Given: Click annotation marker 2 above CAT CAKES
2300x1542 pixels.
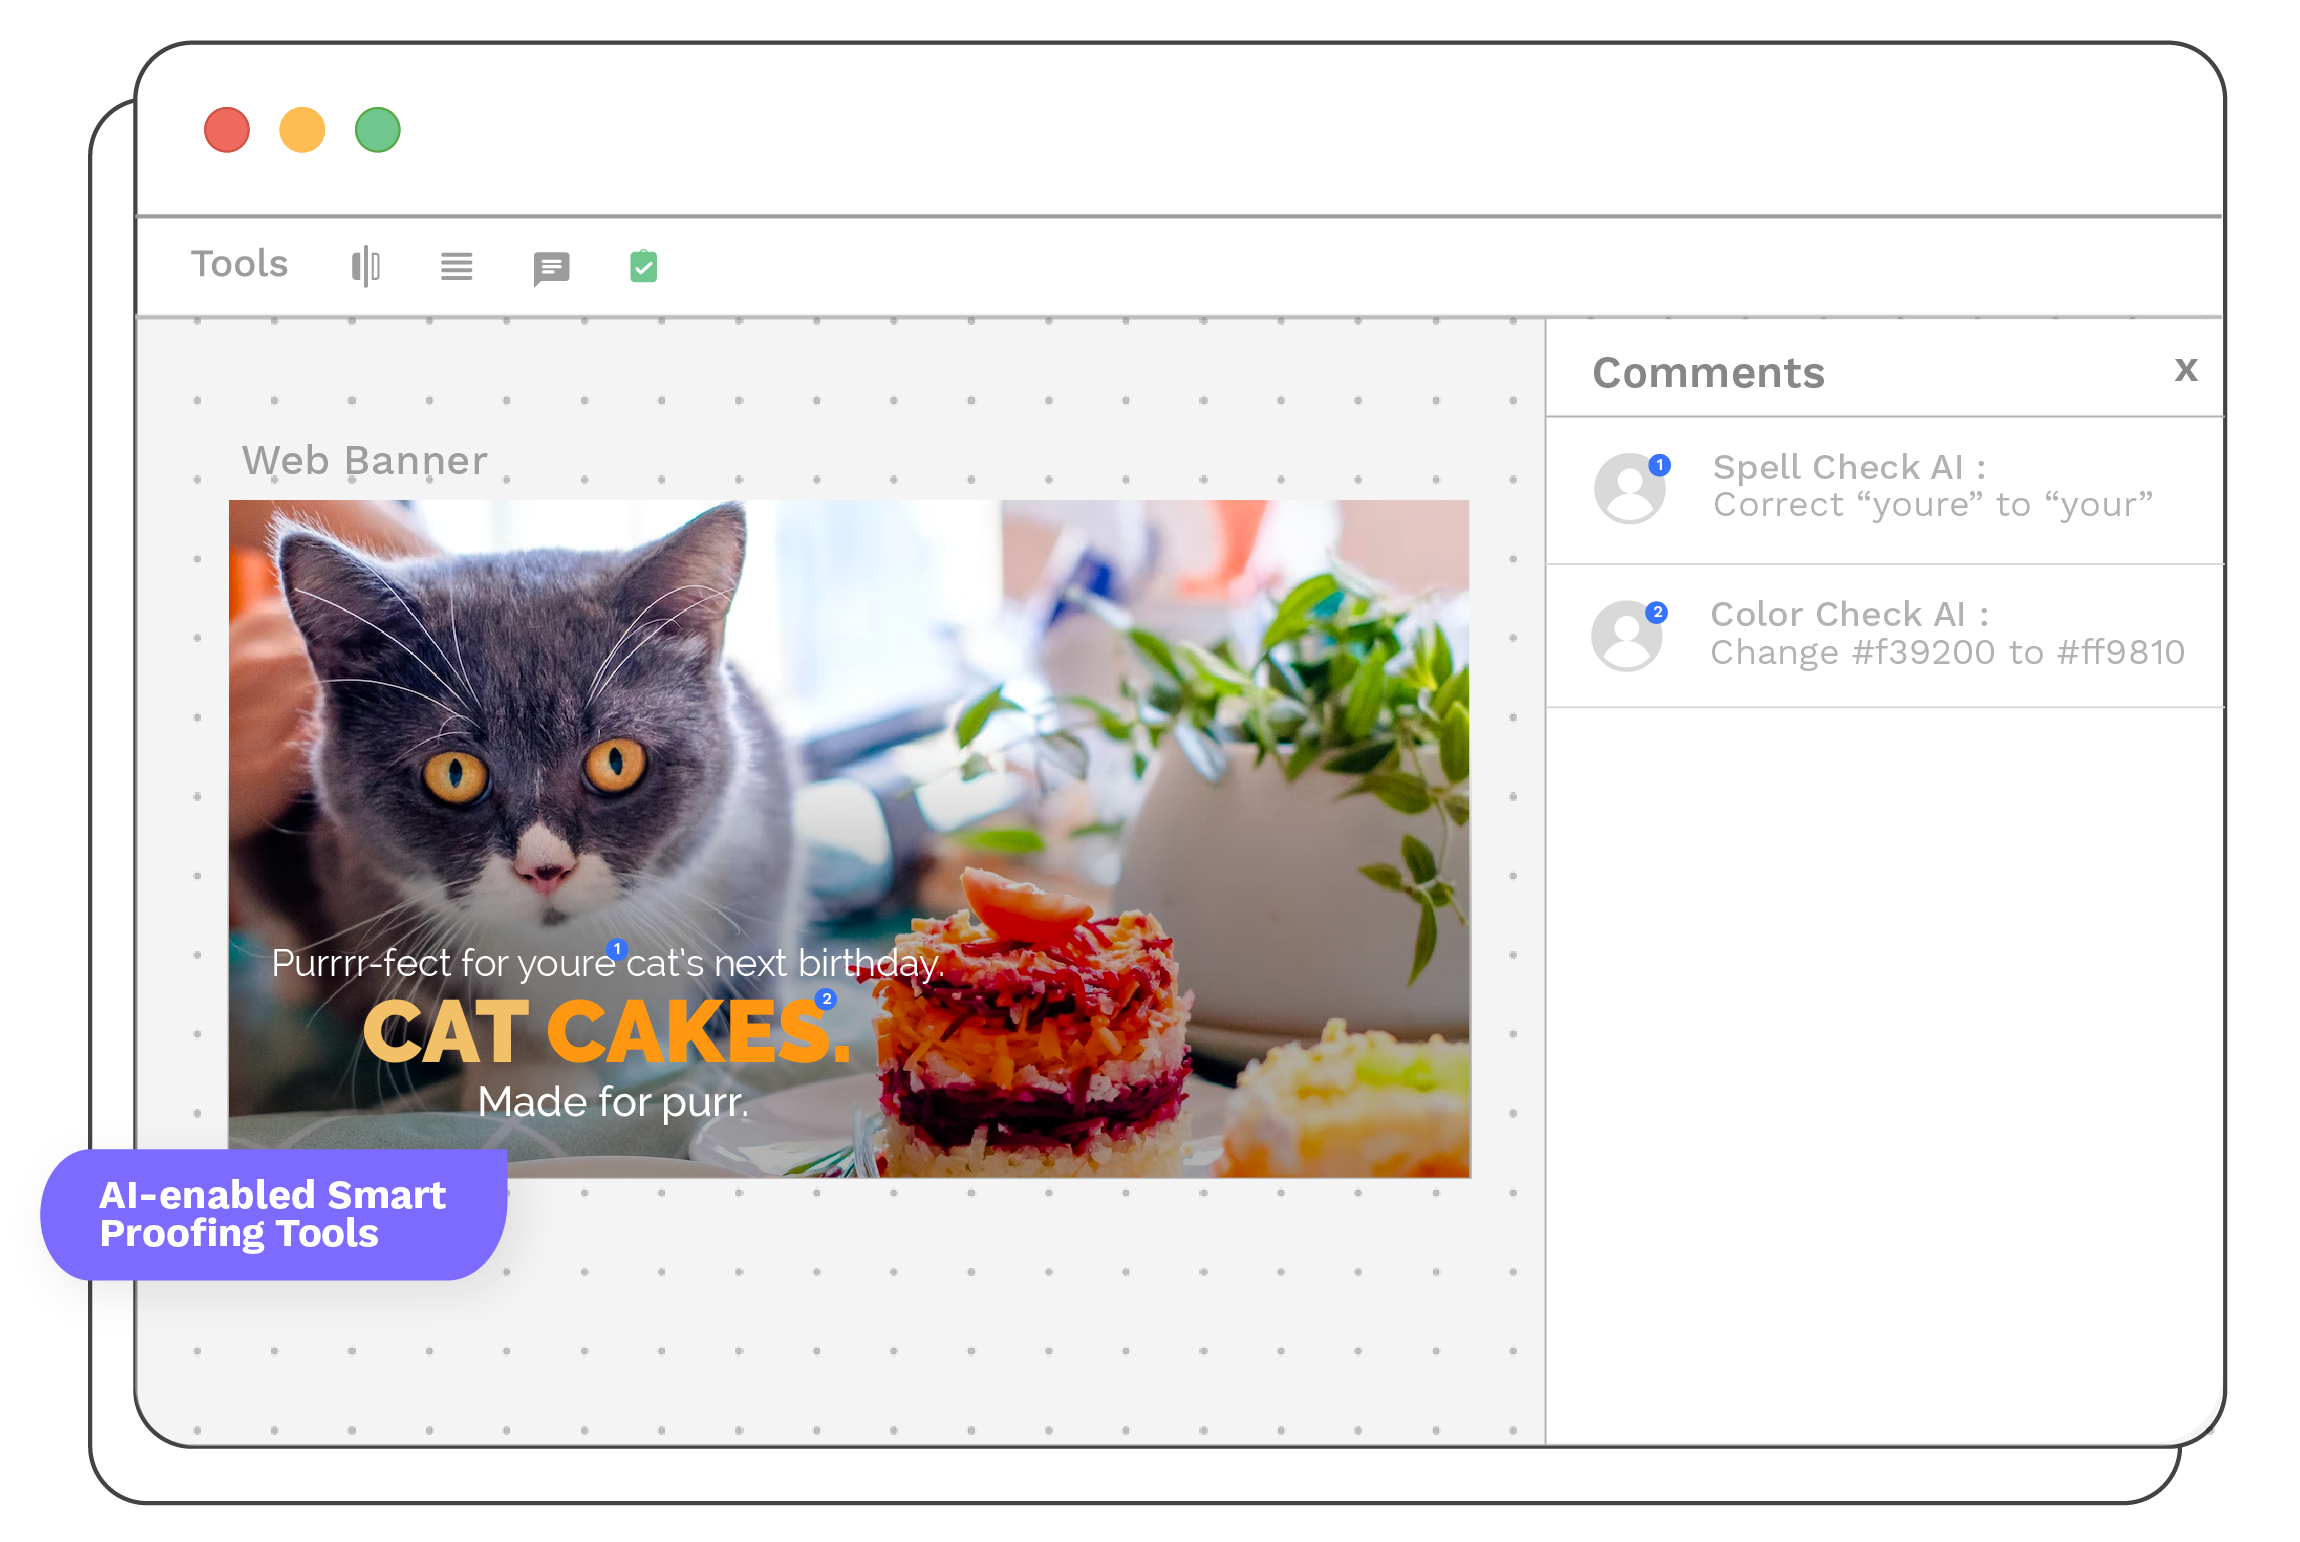Looking at the screenshot, I should pos(826,998).
